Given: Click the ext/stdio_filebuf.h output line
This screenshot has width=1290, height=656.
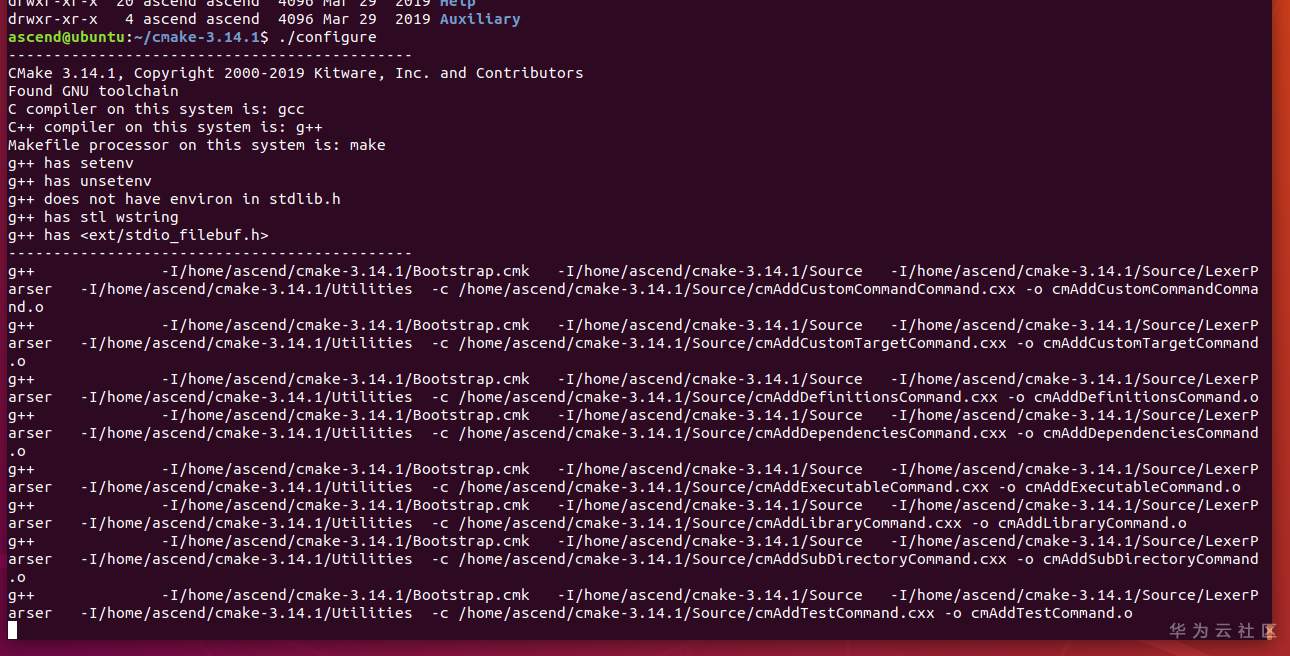Looking at the screenshot, I should coord(138,235).
